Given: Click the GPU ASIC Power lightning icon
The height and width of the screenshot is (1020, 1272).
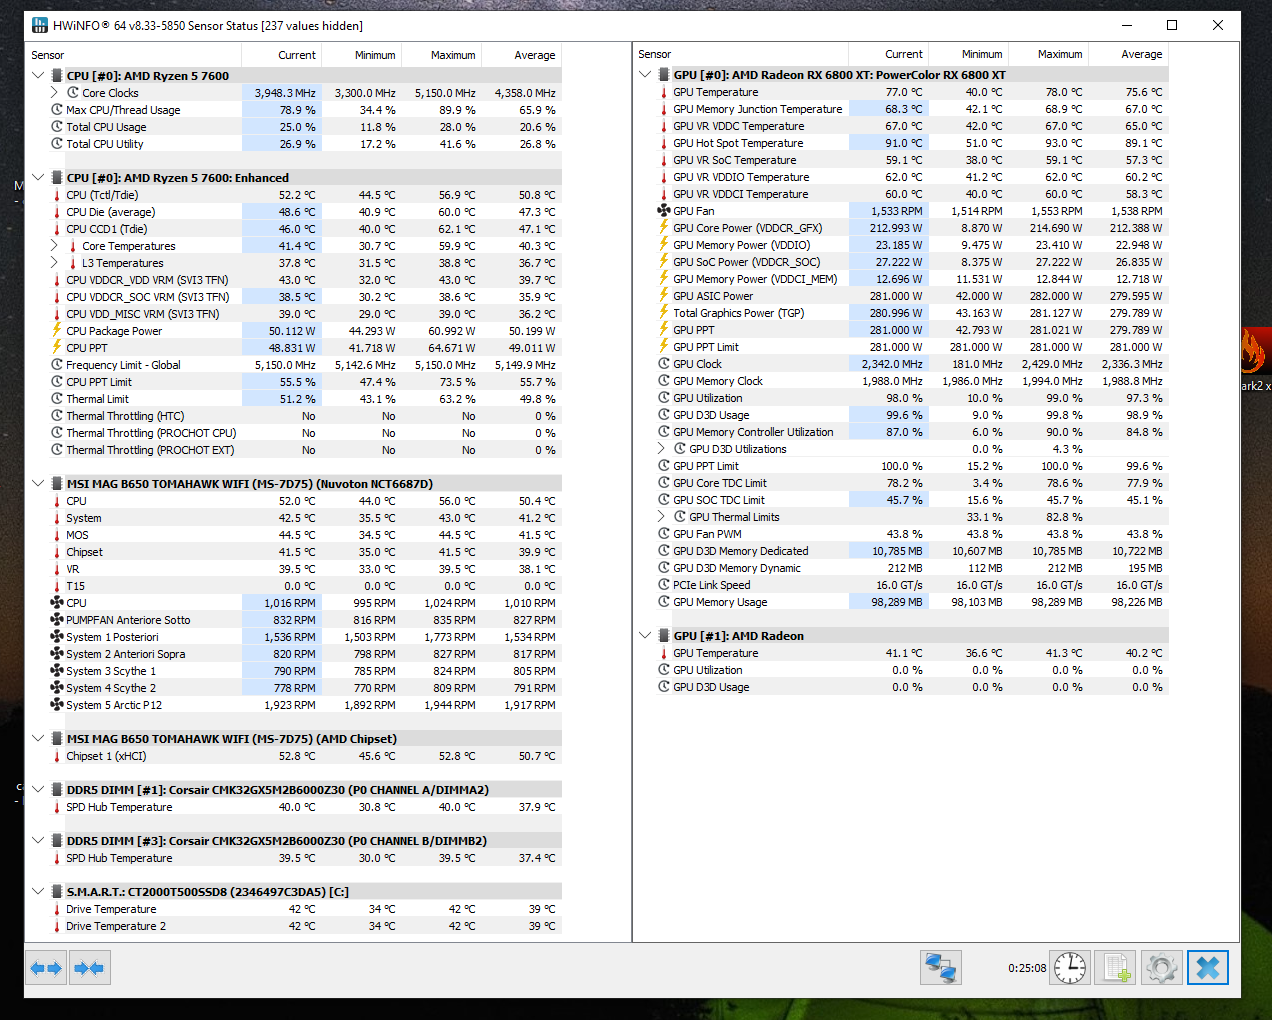Looking at the screenshot, I should click(663, 296).
